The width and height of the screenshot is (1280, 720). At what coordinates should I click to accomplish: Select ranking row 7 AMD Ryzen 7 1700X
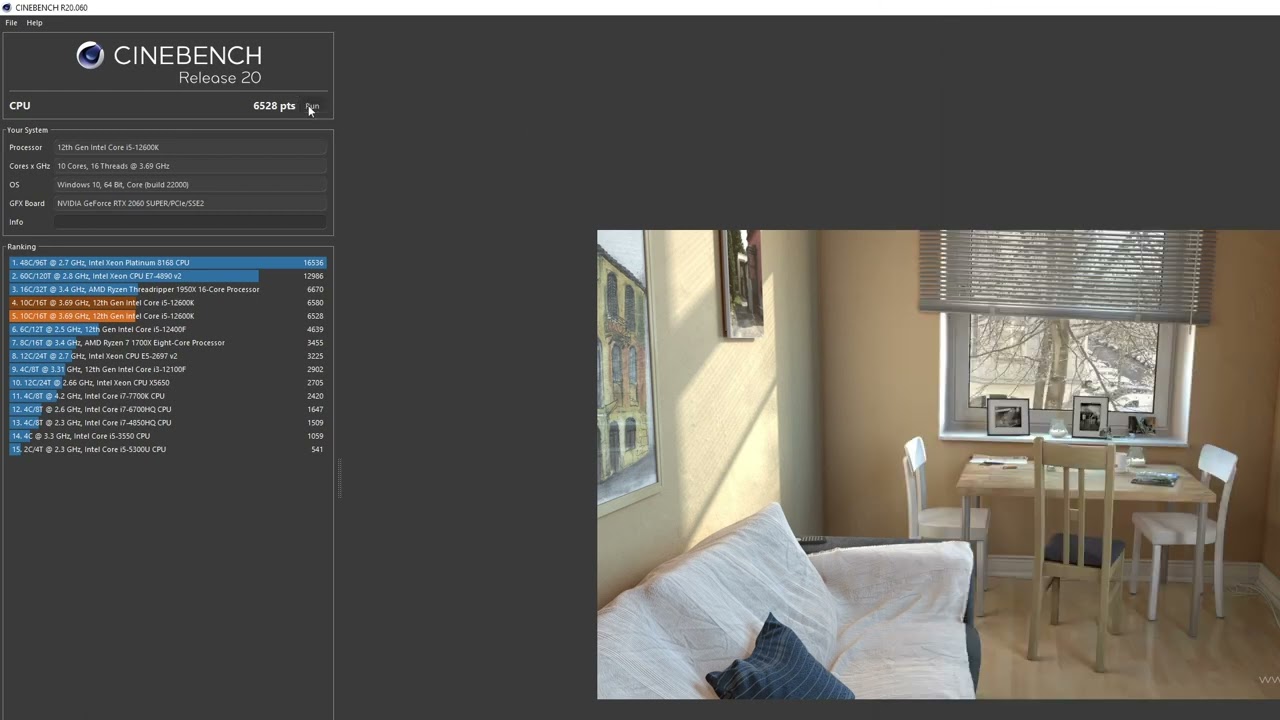click(x=167, y=343)
